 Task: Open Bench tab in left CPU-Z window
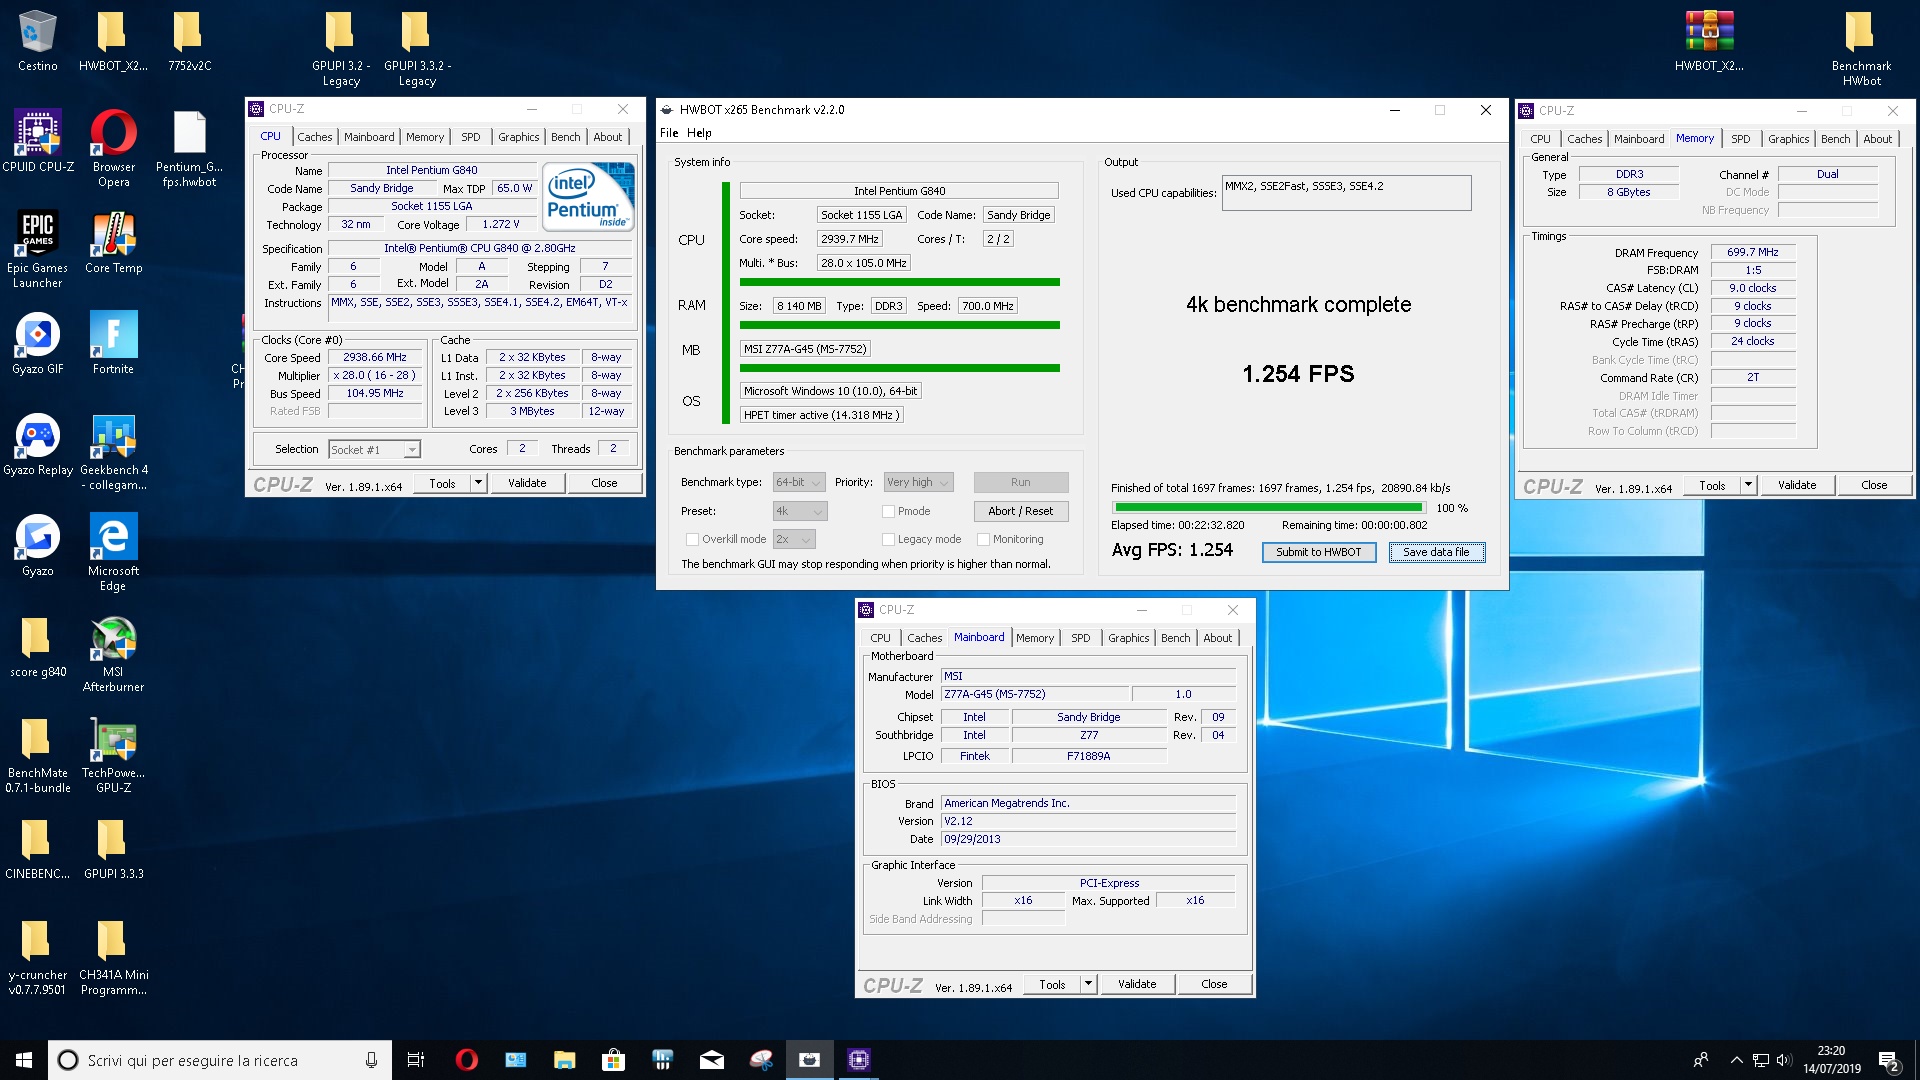click(565, 137)
